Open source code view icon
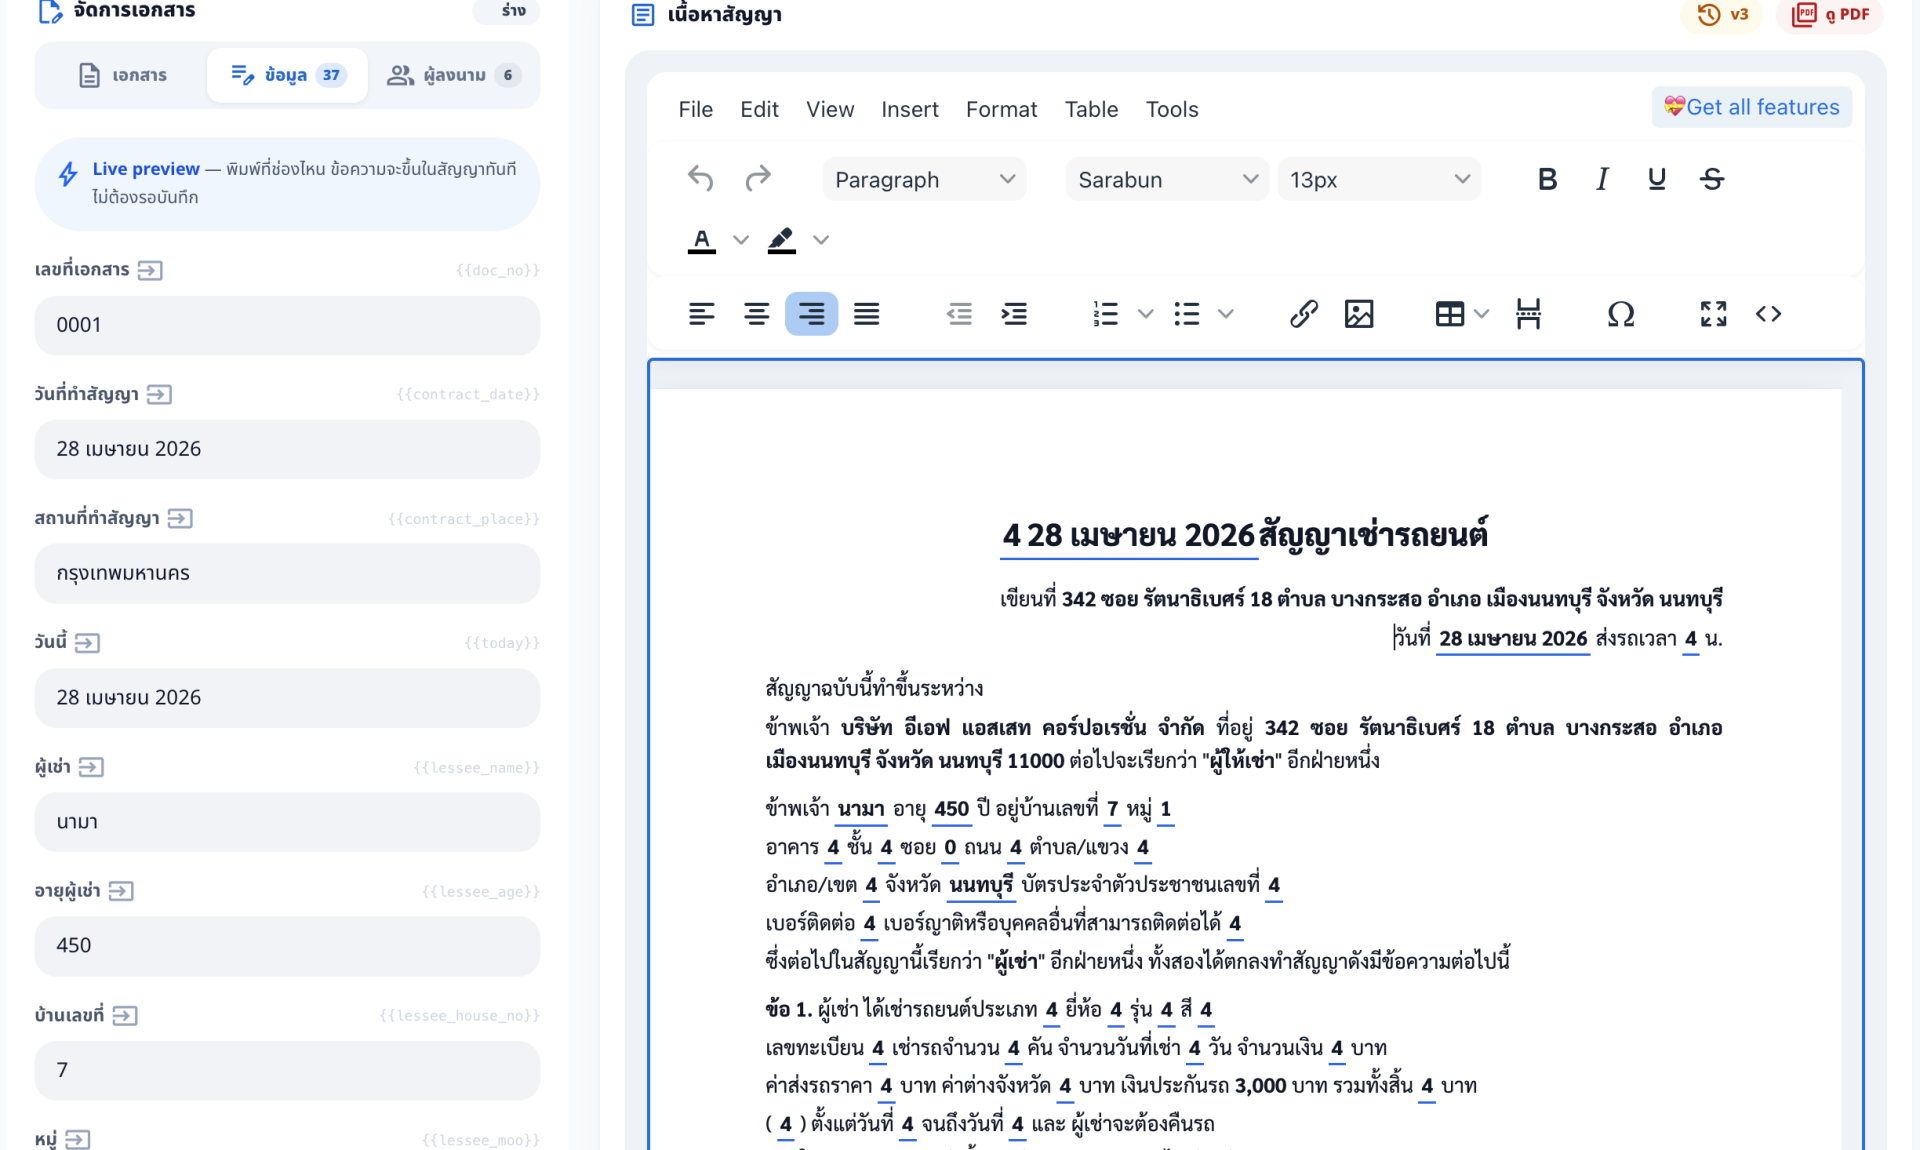1920x1150 pixels. coord(1768,314)
